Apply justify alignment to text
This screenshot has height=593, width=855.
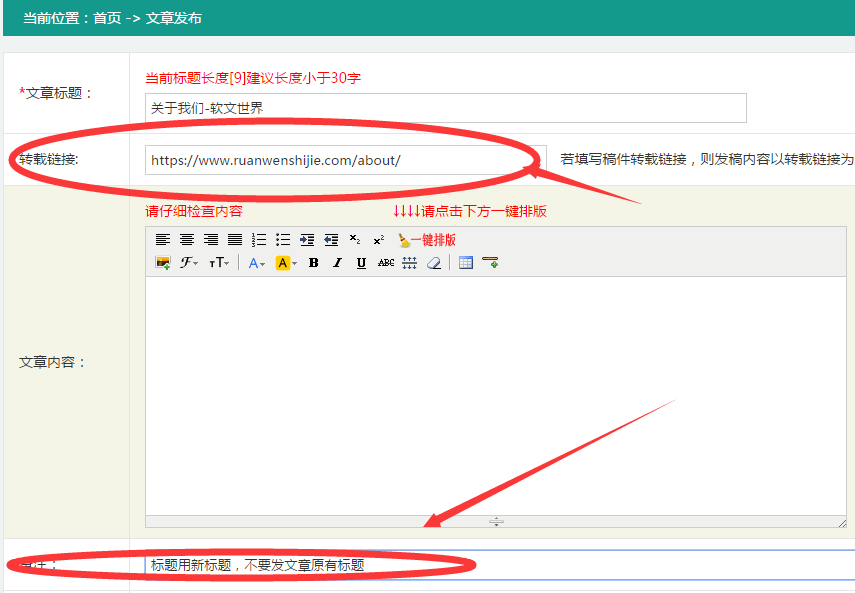pos(235,240)
